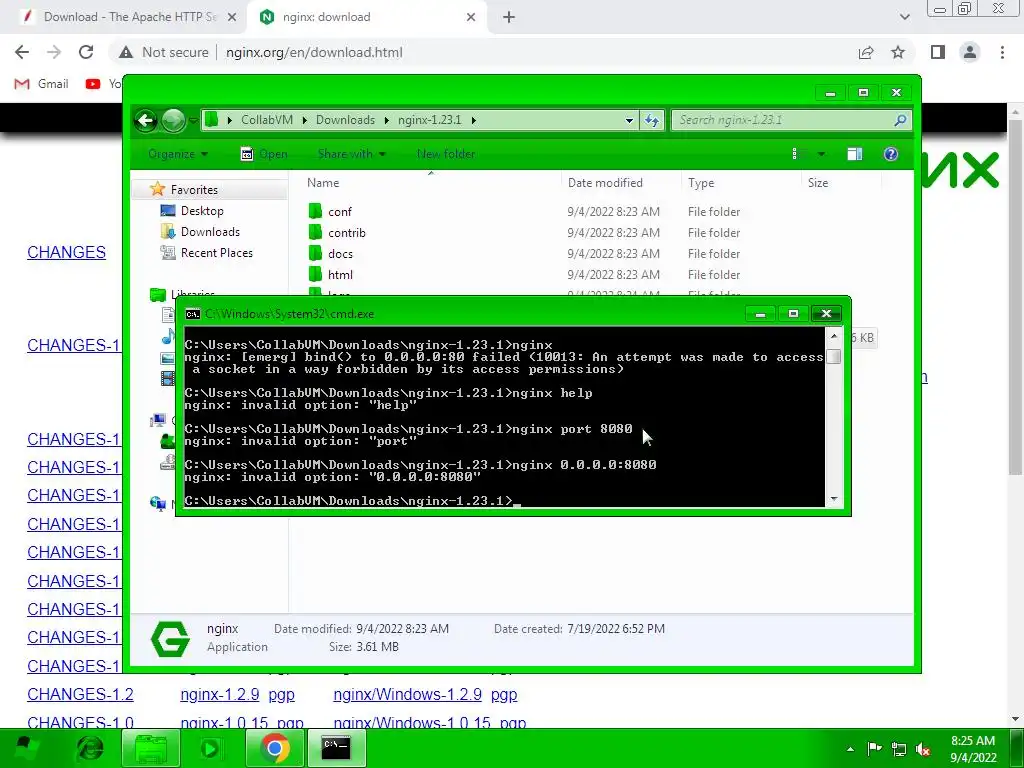Open Explorer help icon
Viewport: 1024px width, 768px height.
(891, 154)
